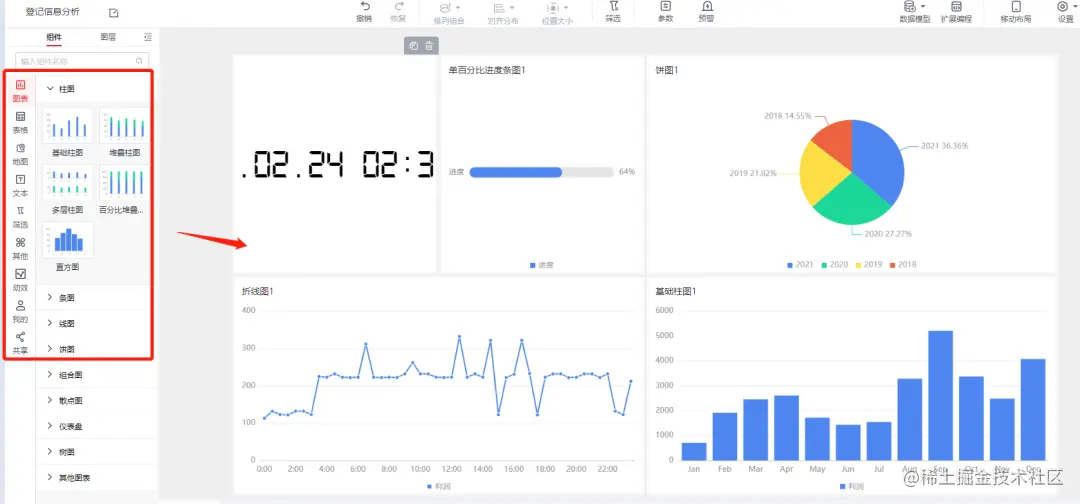The image size is (1080, 504).
Task: Click the delete trash icon above widget
Action: pos(429,45)
